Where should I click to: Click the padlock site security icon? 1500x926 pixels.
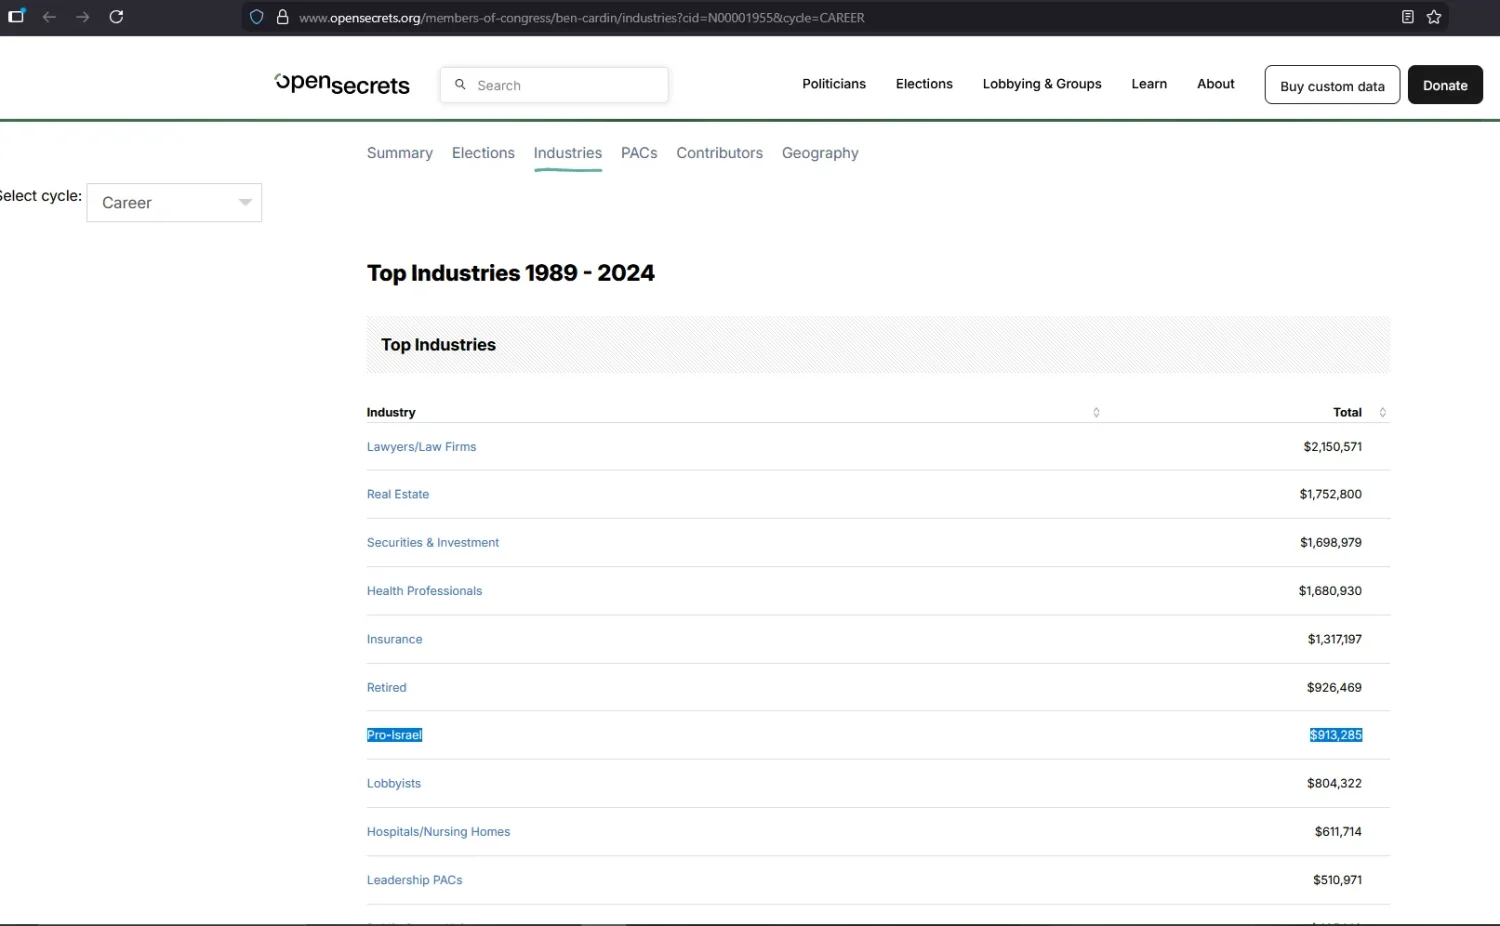click(x=283, y=17)
